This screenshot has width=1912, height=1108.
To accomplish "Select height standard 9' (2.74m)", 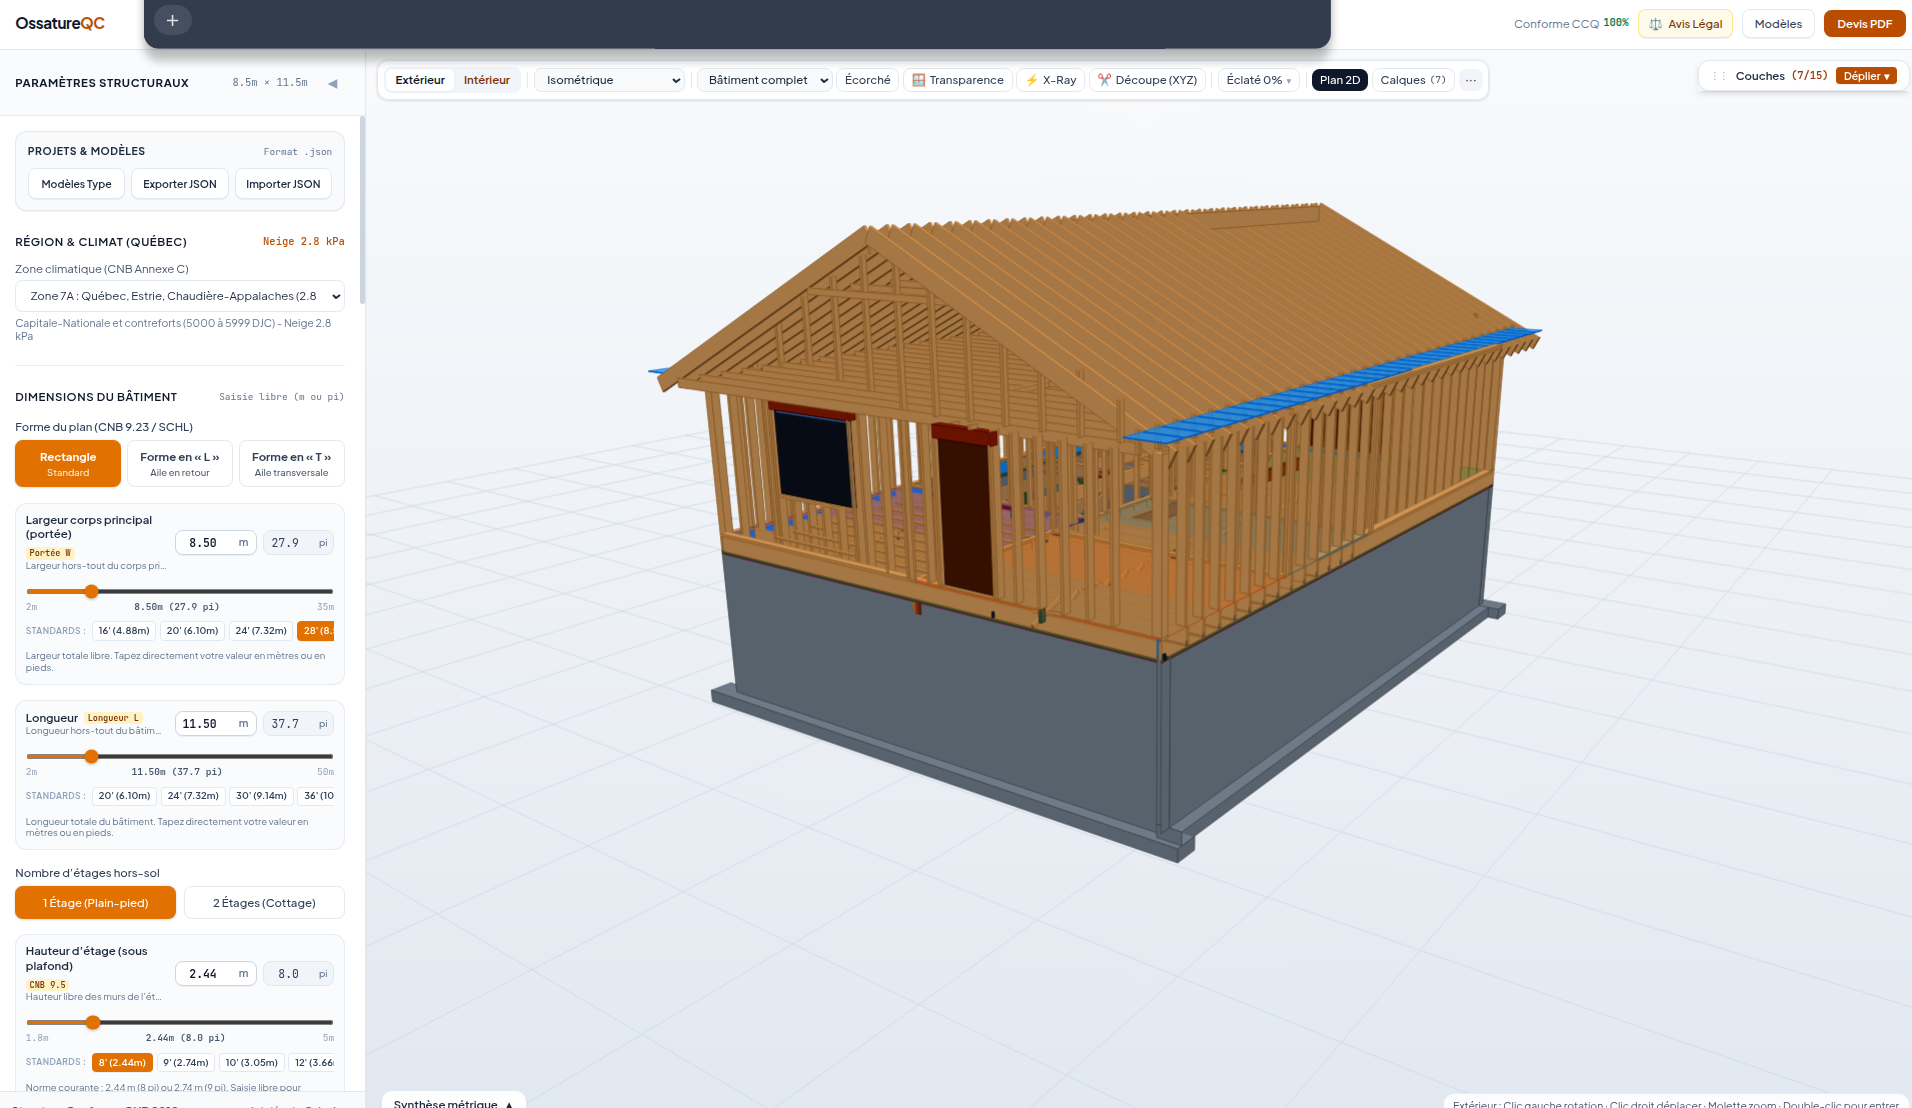I will click(186, 1063).
